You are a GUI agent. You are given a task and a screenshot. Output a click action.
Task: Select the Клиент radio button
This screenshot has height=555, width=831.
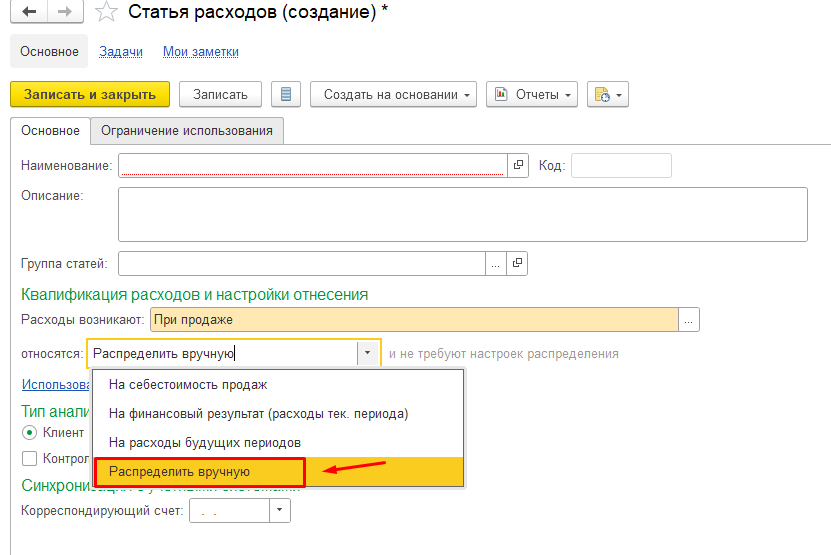click(29, 433)
